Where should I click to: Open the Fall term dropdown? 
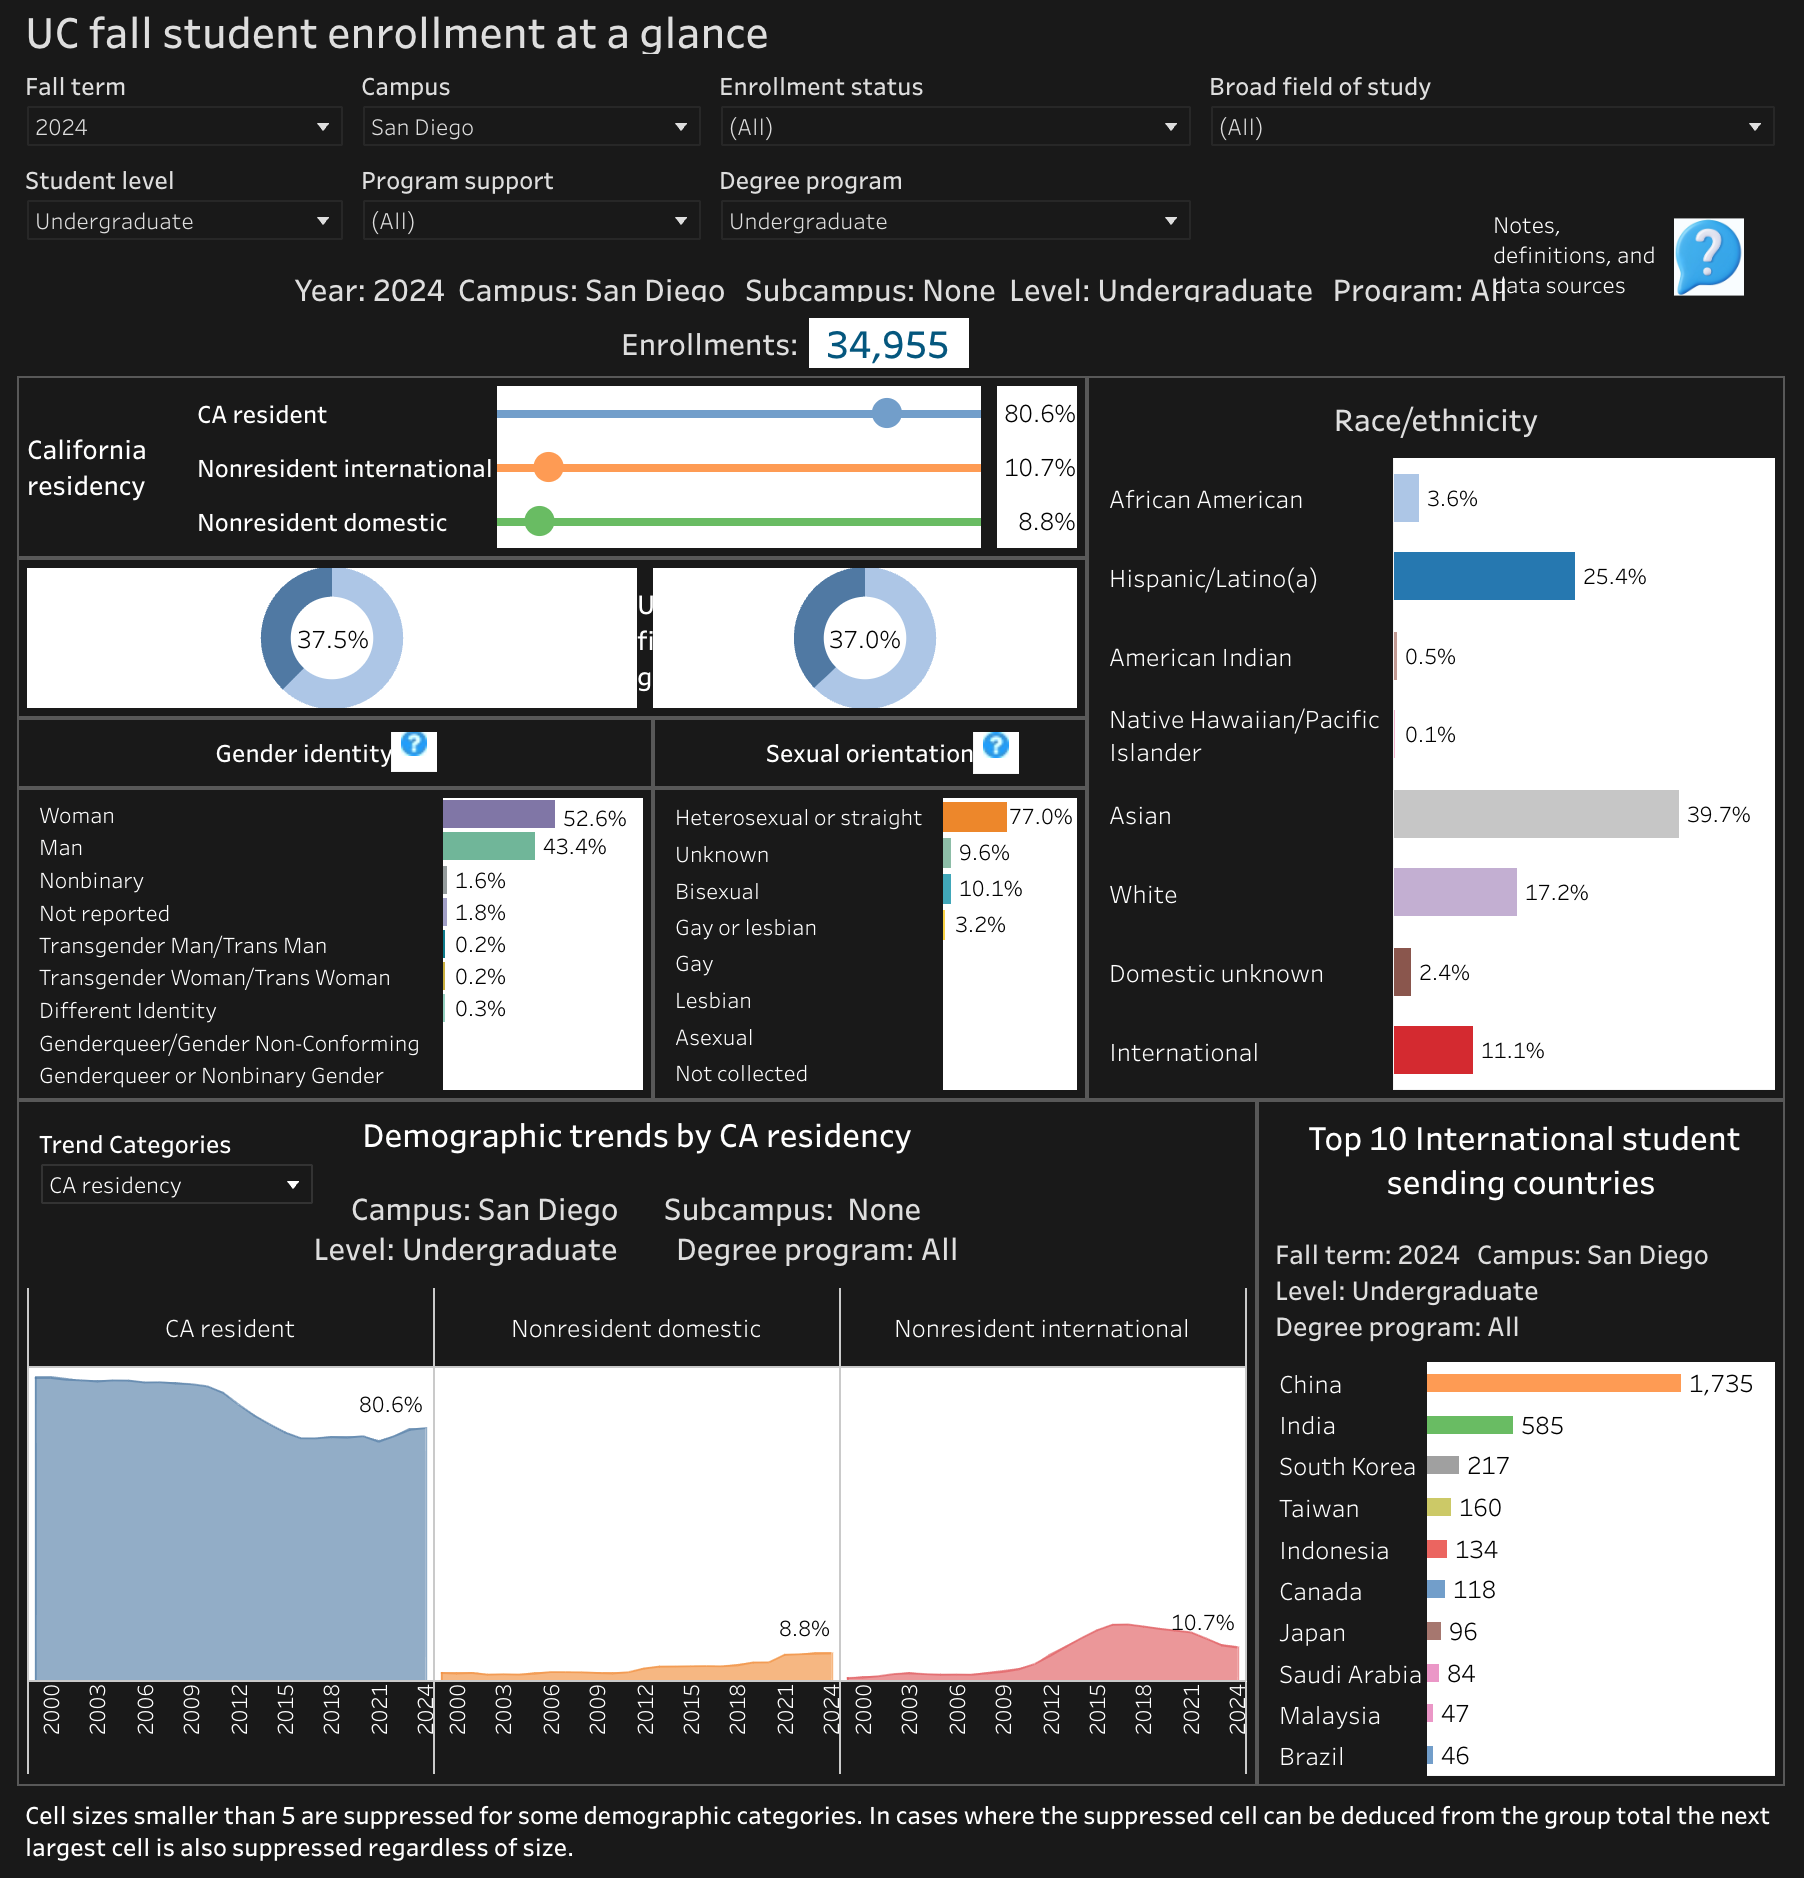click(x=184, y=127)
